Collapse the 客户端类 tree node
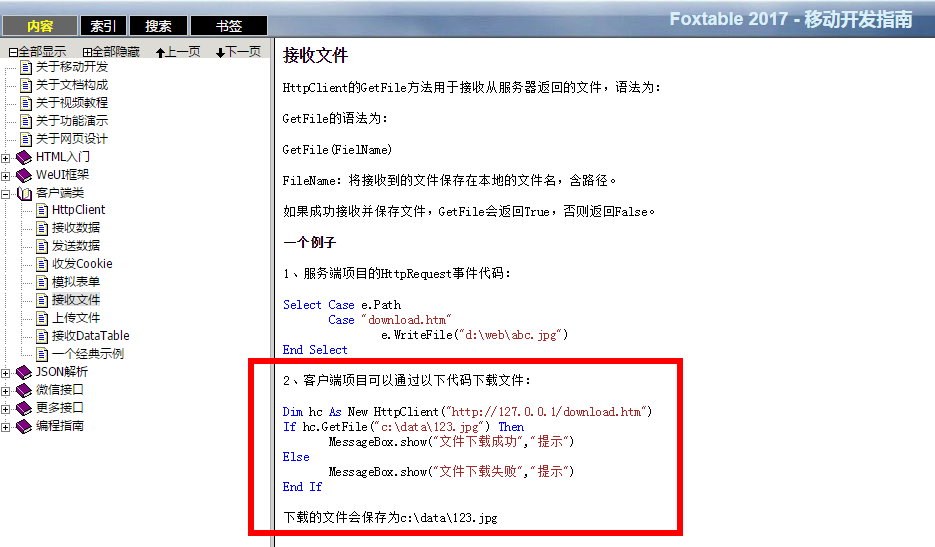The height and width of the screenshot is (547, 935). (x=5, y=194)
